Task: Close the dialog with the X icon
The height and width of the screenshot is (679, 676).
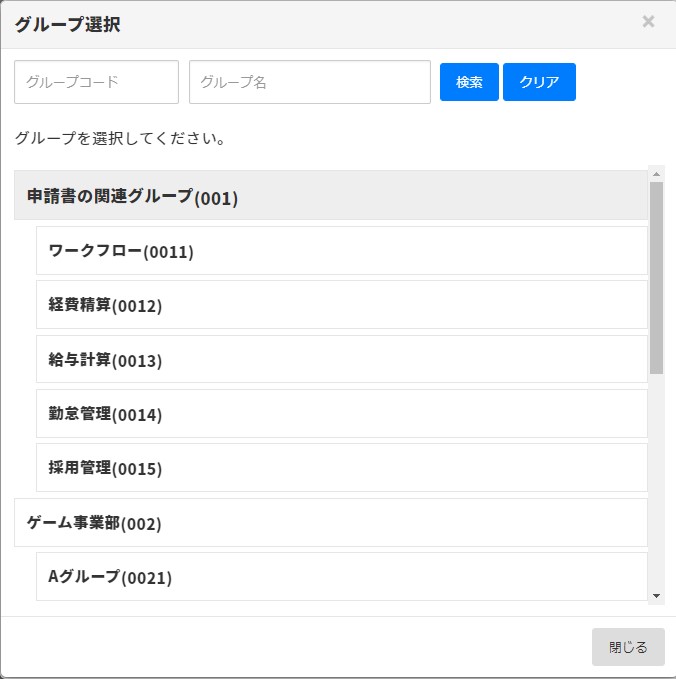Action: 648,21
